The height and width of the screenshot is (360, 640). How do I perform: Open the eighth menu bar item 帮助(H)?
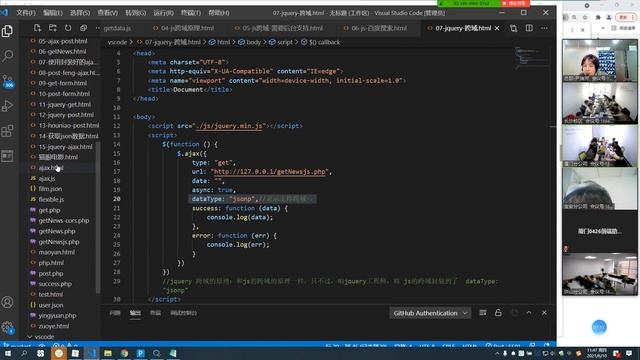[x=218, y=13]
